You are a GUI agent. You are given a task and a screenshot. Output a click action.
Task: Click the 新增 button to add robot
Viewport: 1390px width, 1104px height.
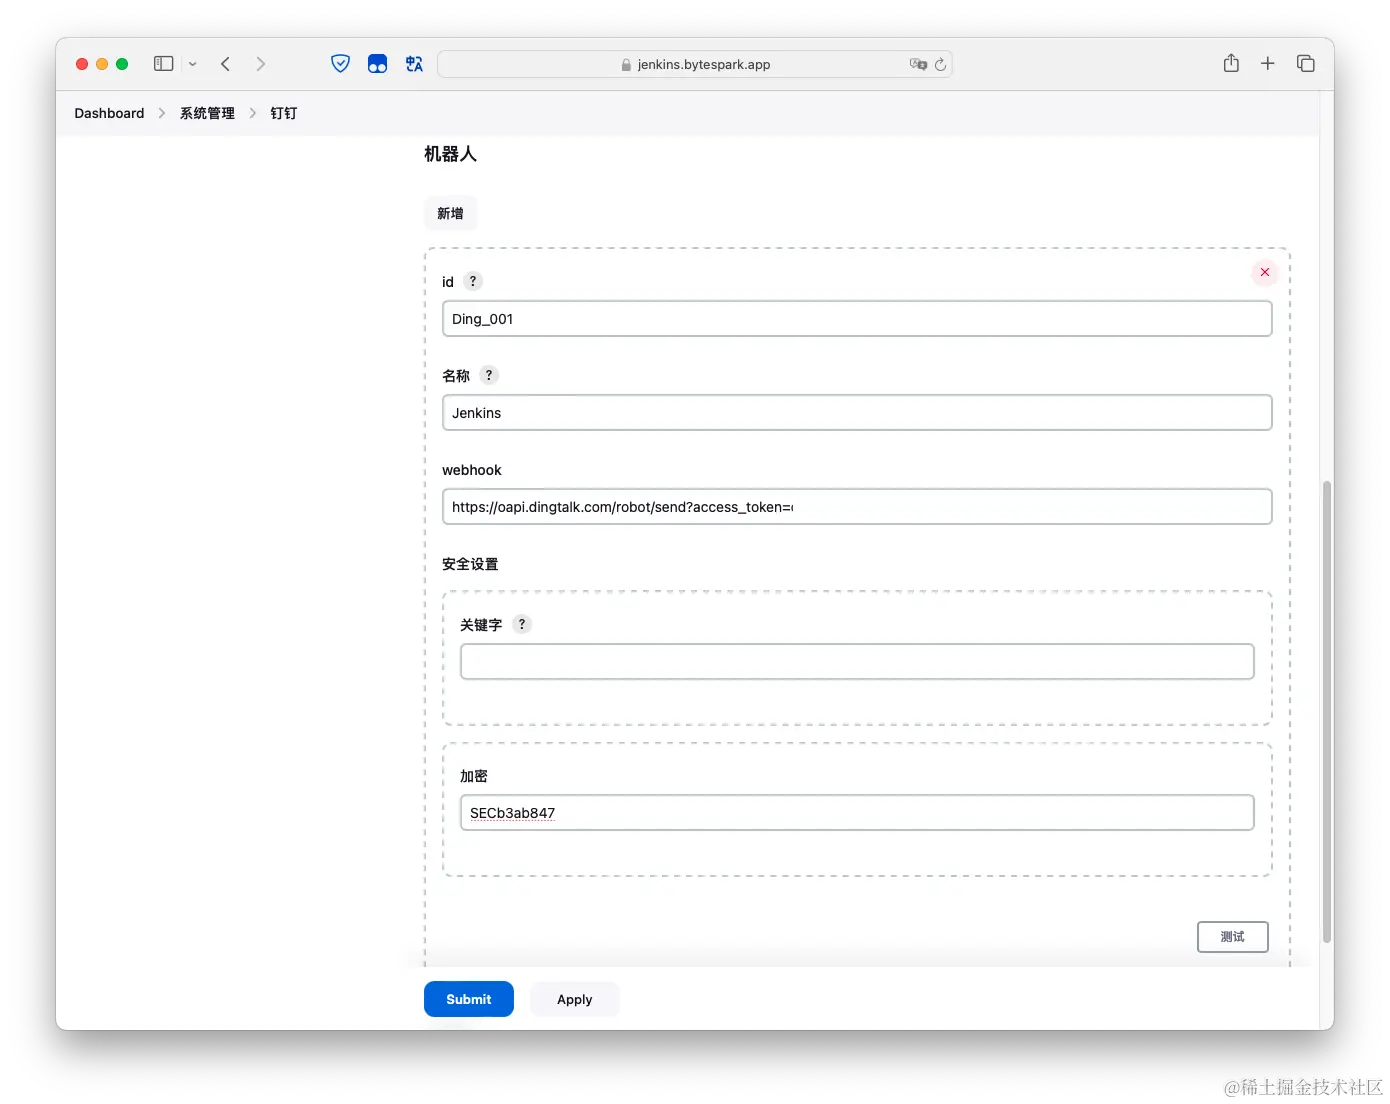pyautogui.click(x=450, y=213)
